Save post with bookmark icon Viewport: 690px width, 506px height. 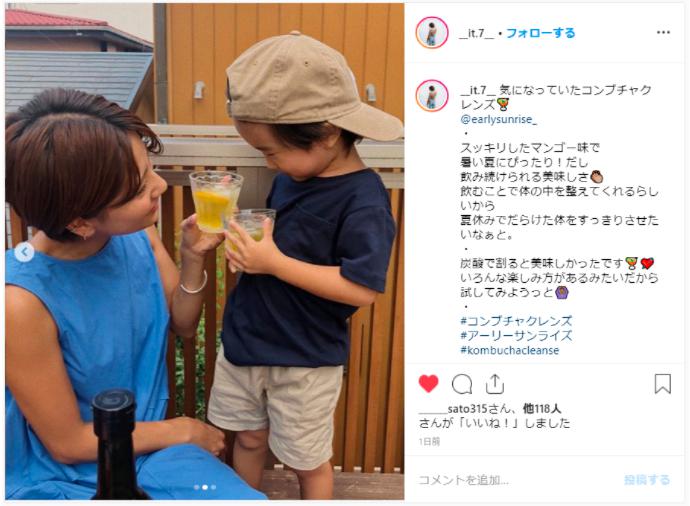coord(663,384)
